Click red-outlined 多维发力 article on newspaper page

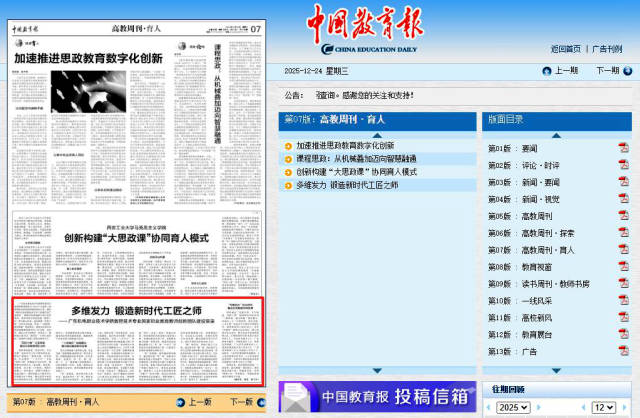pyautogui.click(x=135, y=340)
